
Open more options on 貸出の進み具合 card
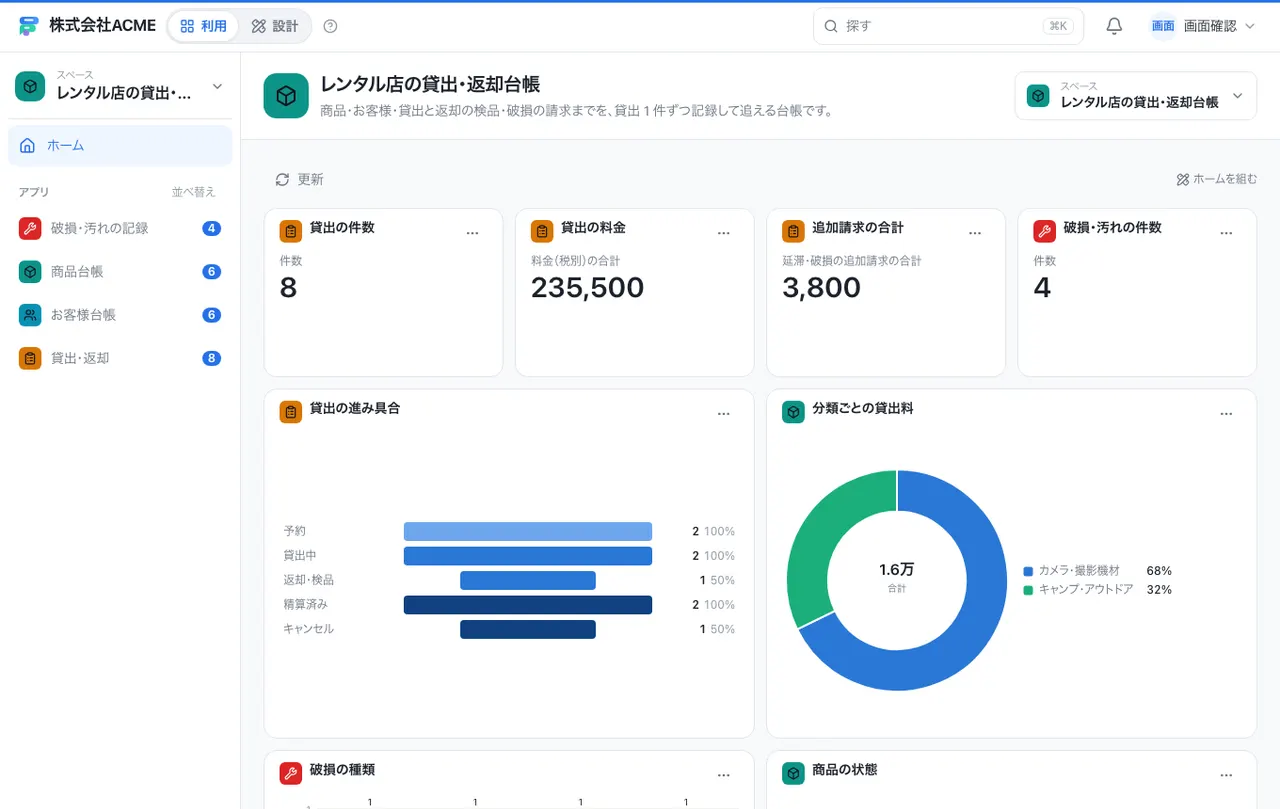[724, 413]
